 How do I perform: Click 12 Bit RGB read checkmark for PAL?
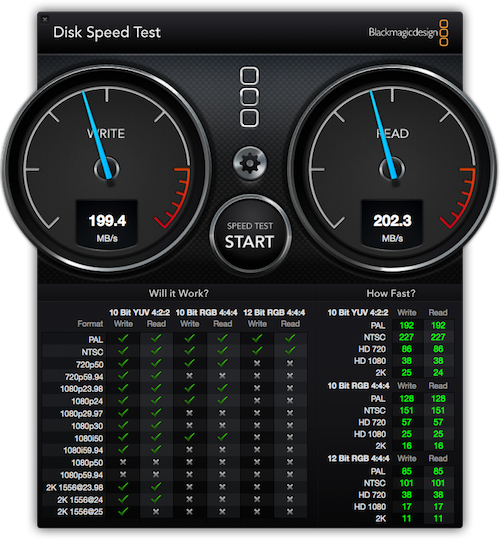click(290, 339)
